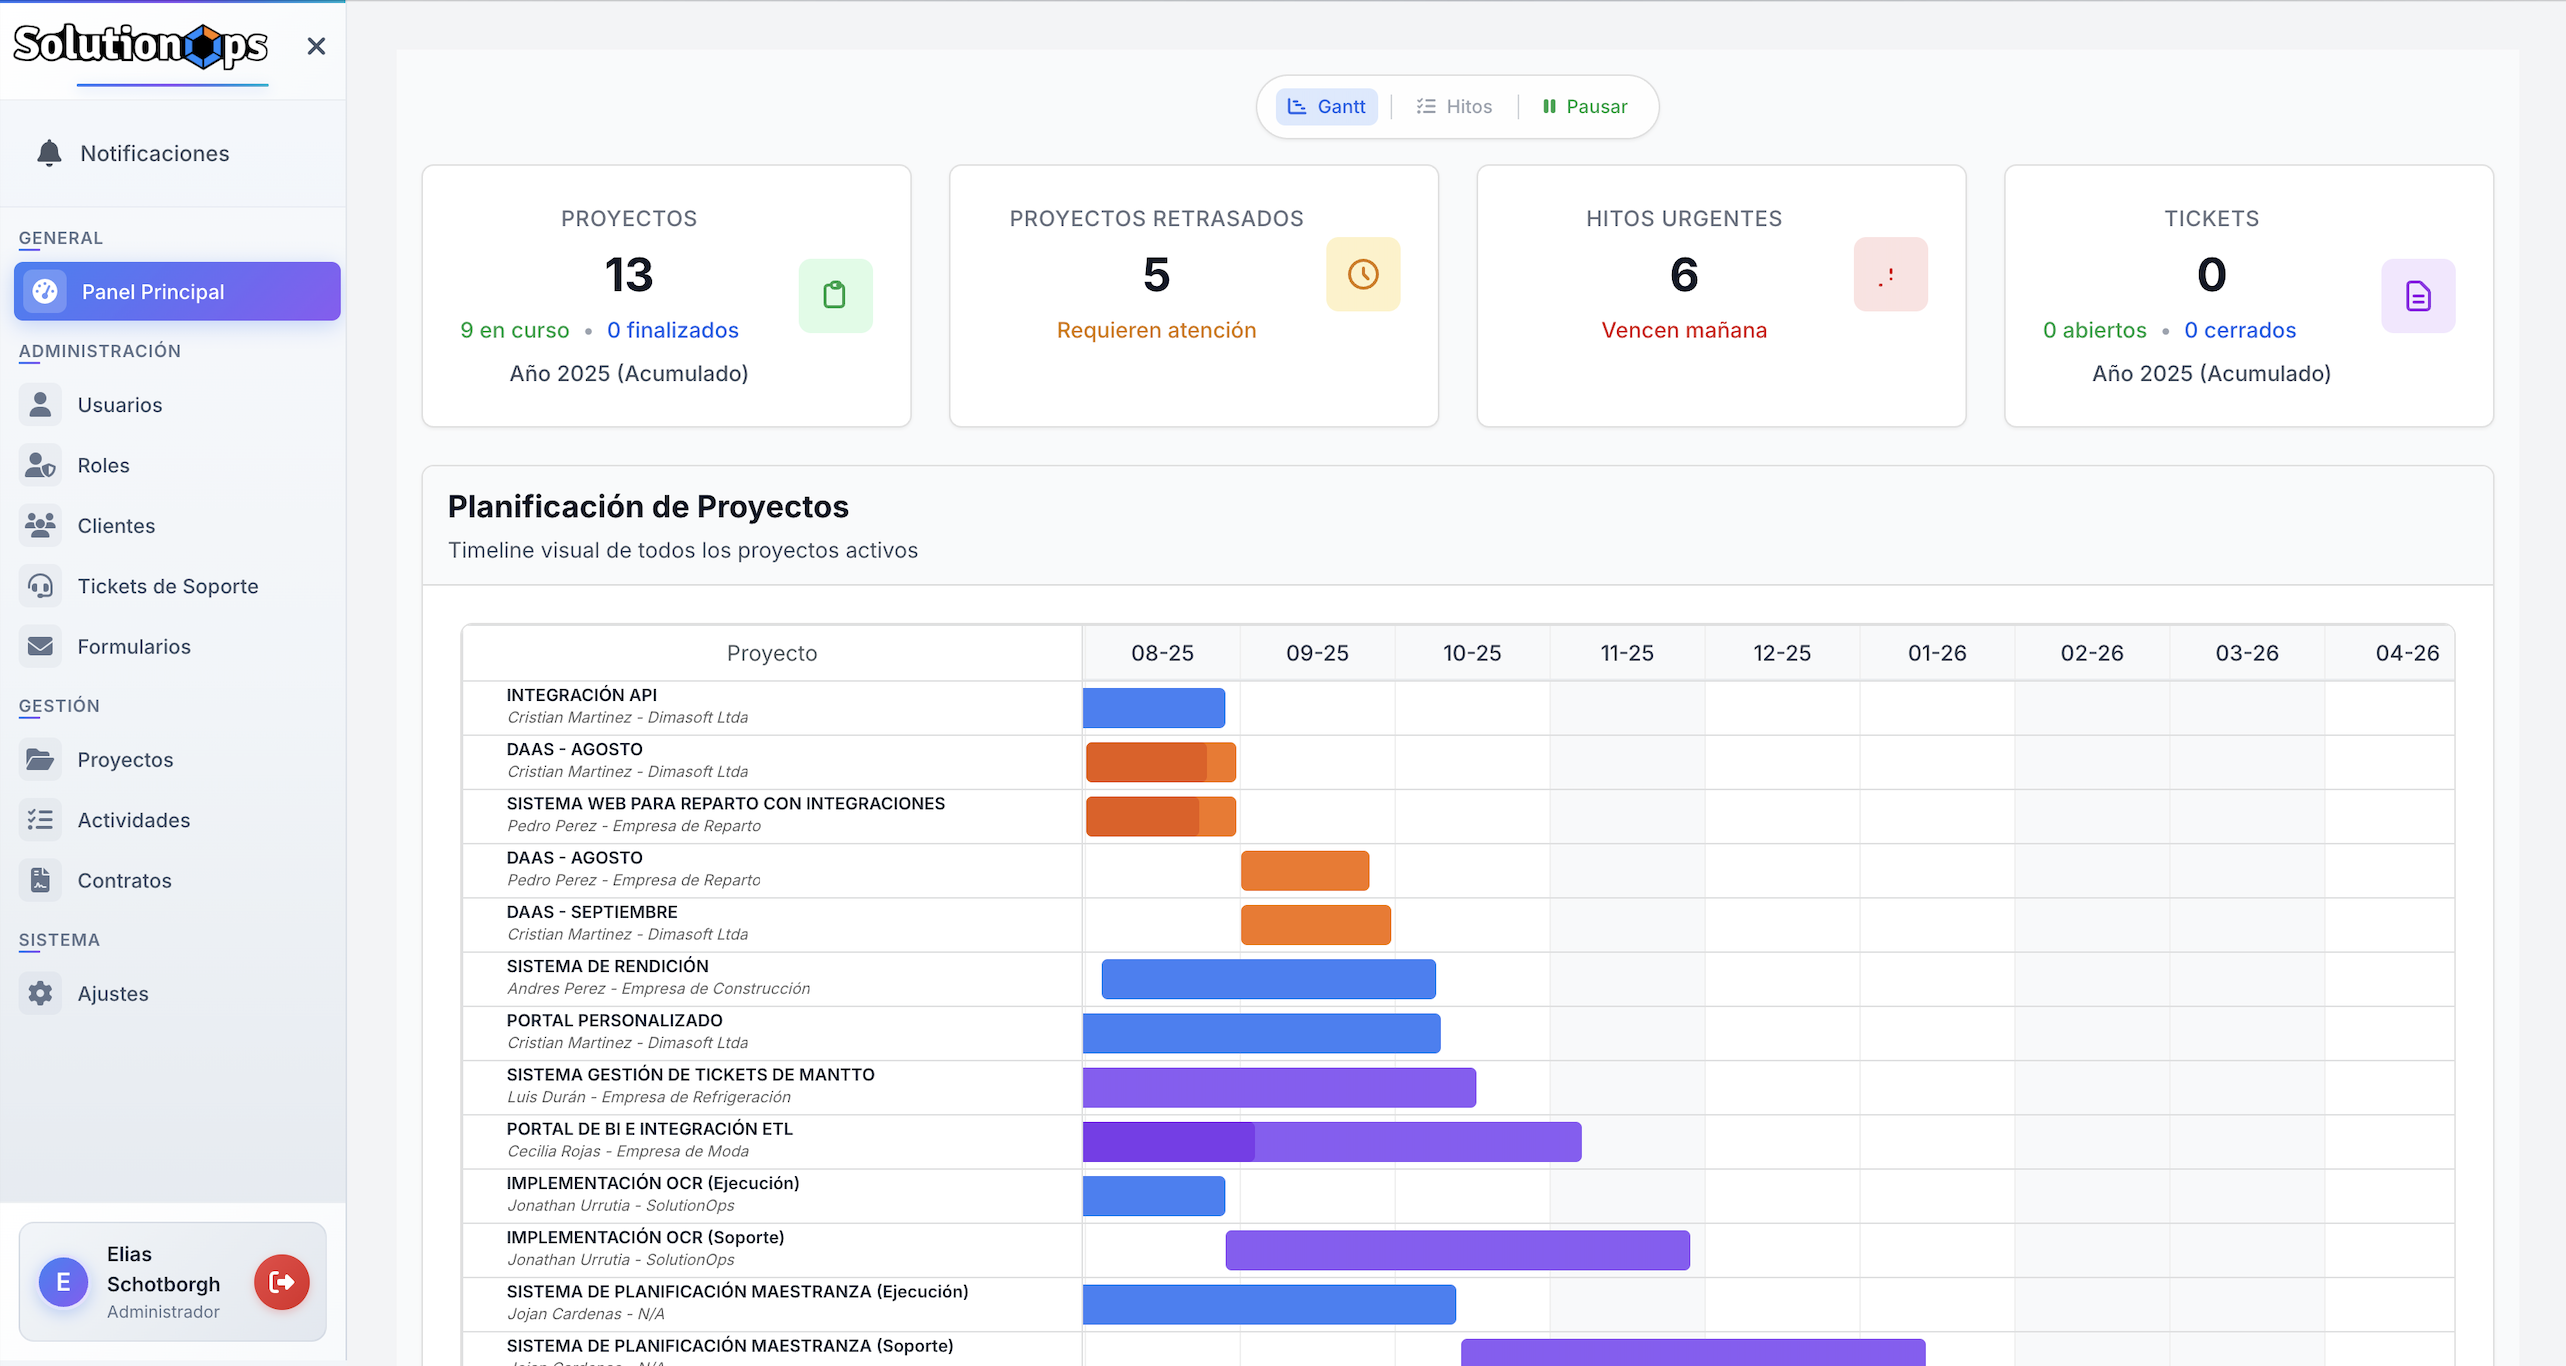Close the sidebar with X icon

click(x=316, y=46)
